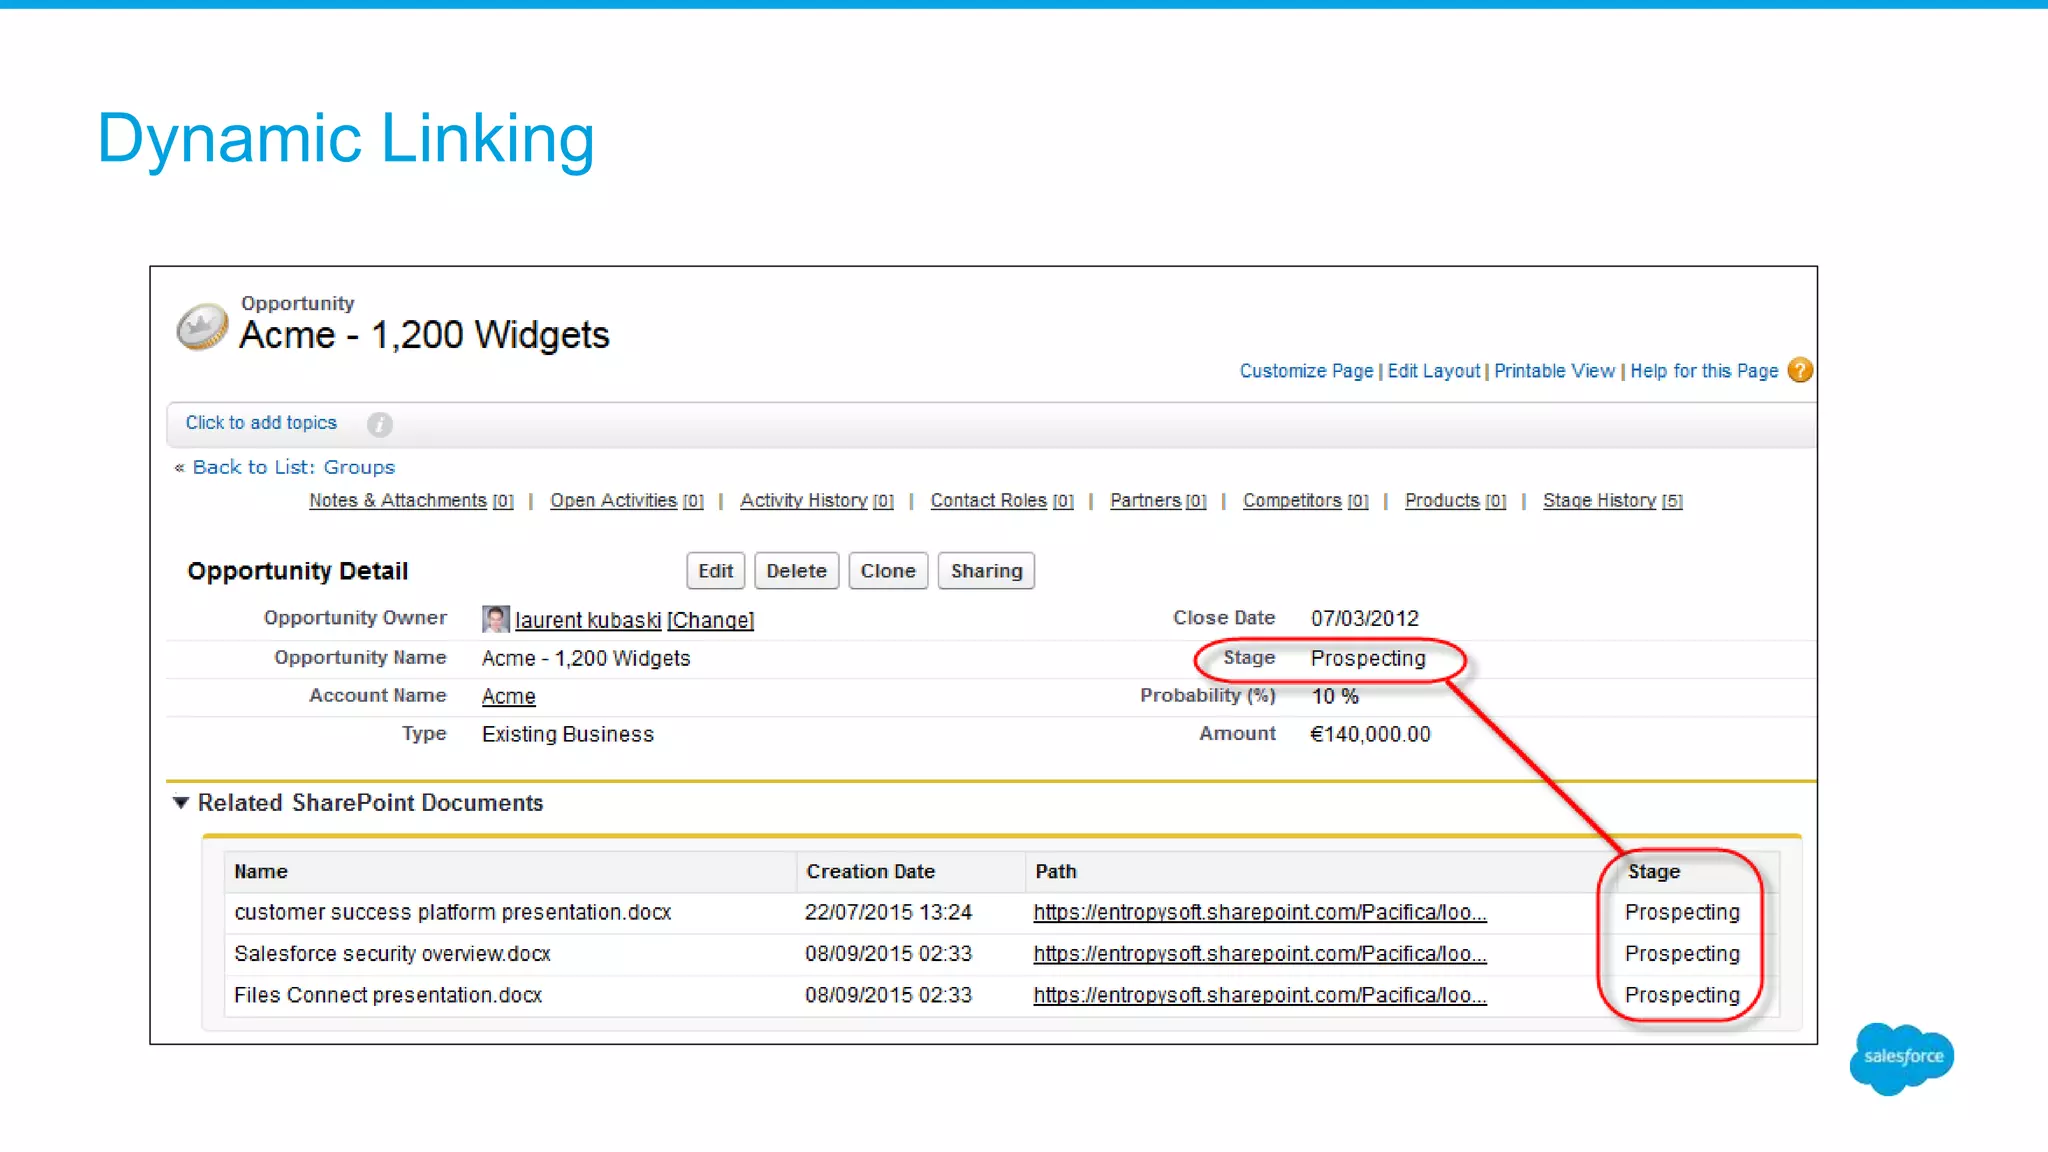This screenshot has height=1152, width=2048.
Task: Select Stage cell of Files Connect presentation row
Action: [1682, 995]
